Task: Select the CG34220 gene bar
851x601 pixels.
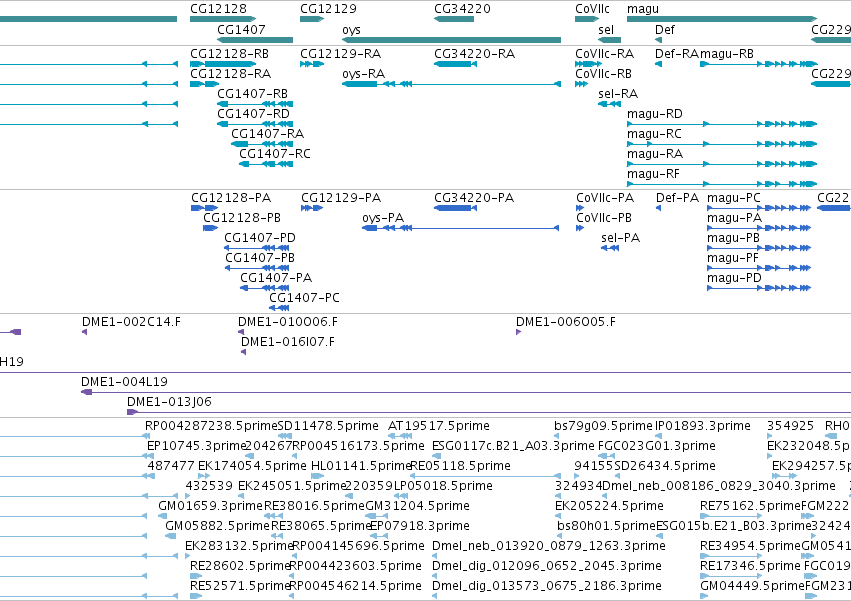Action: tap(454, 19)
